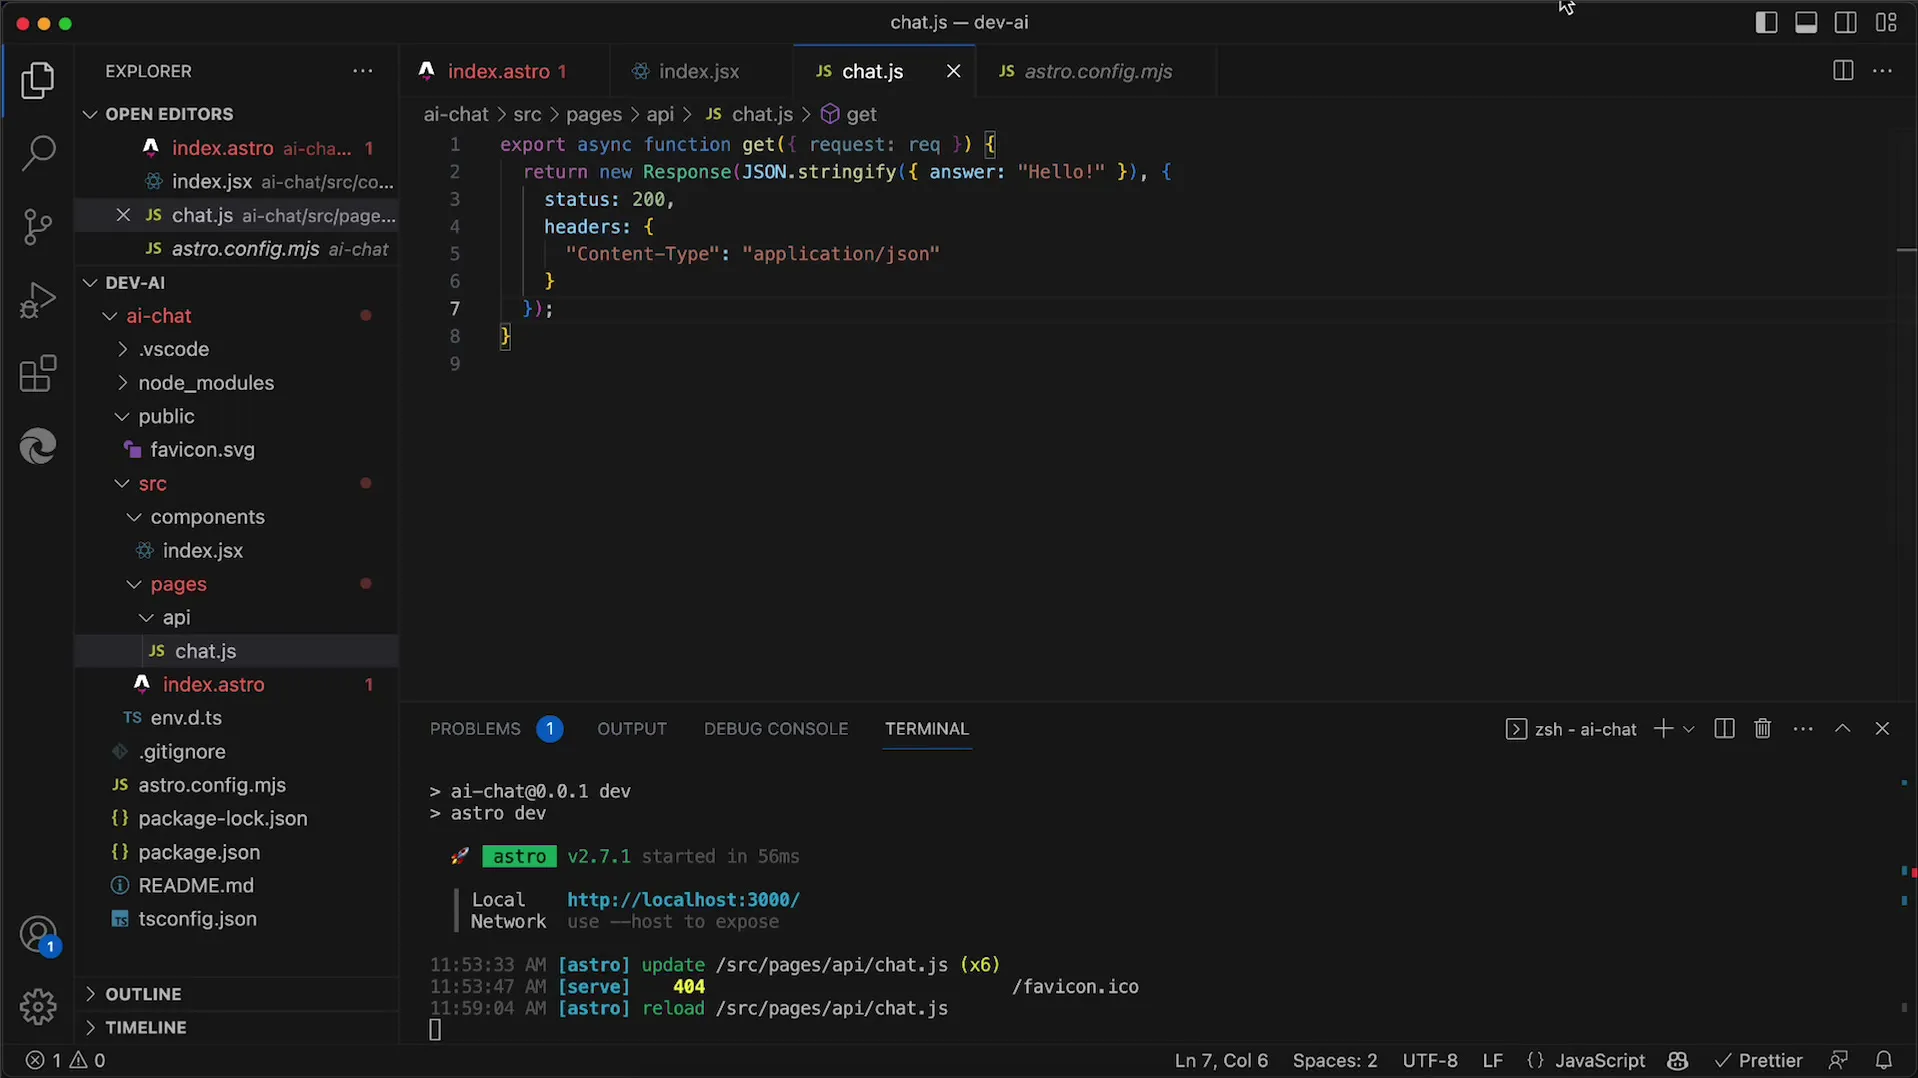Screen dimensions: 1918x1078
Task: Open Source Control view
Action: pos(38,227)
